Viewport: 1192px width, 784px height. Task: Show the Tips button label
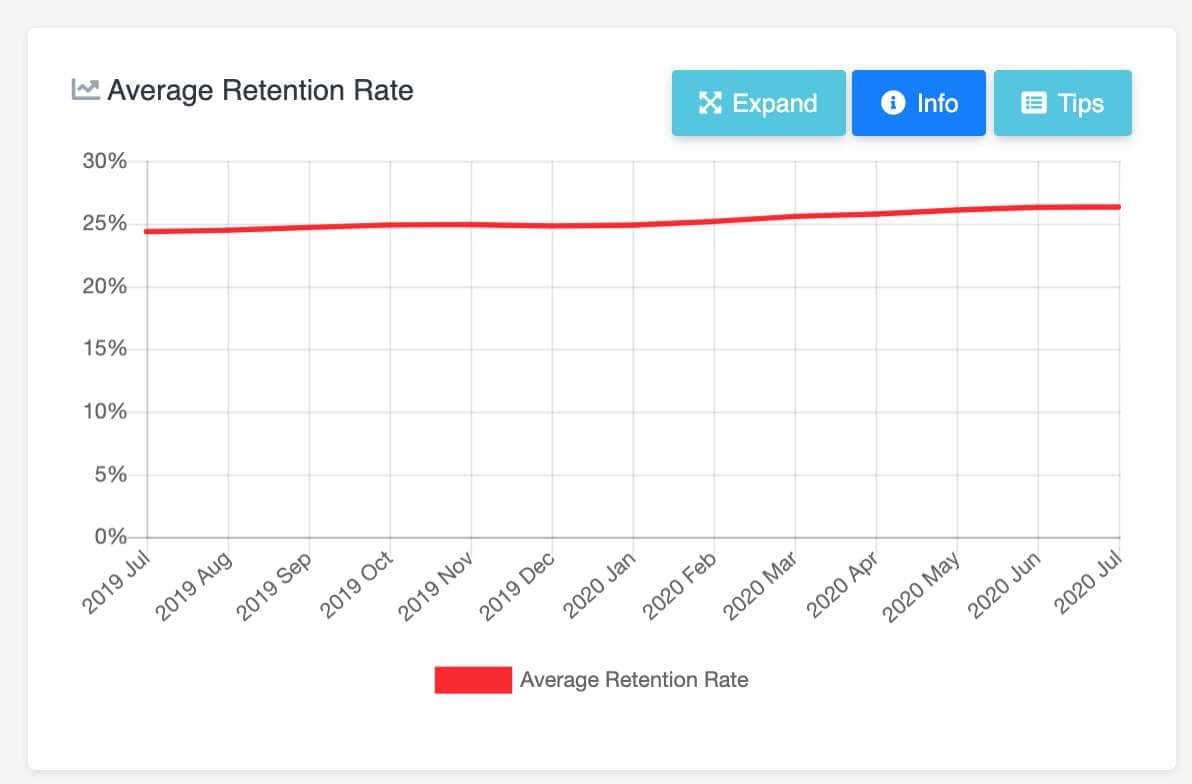pos(1081,103)
